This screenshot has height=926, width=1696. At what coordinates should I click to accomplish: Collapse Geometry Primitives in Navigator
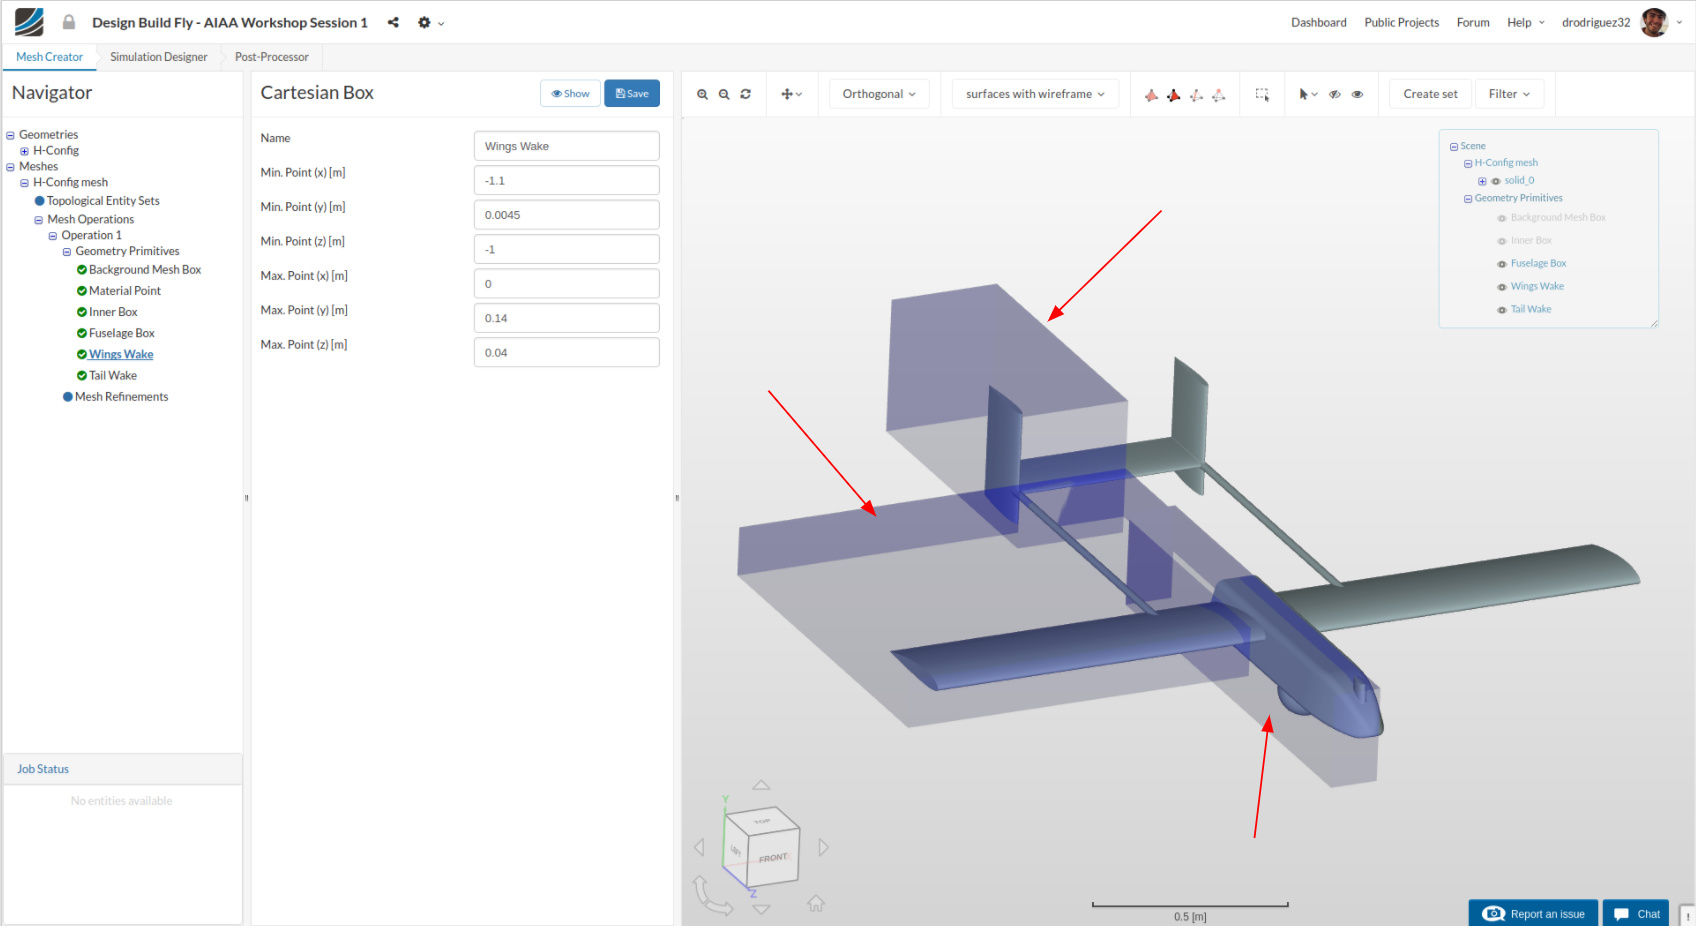pos(66,252)
